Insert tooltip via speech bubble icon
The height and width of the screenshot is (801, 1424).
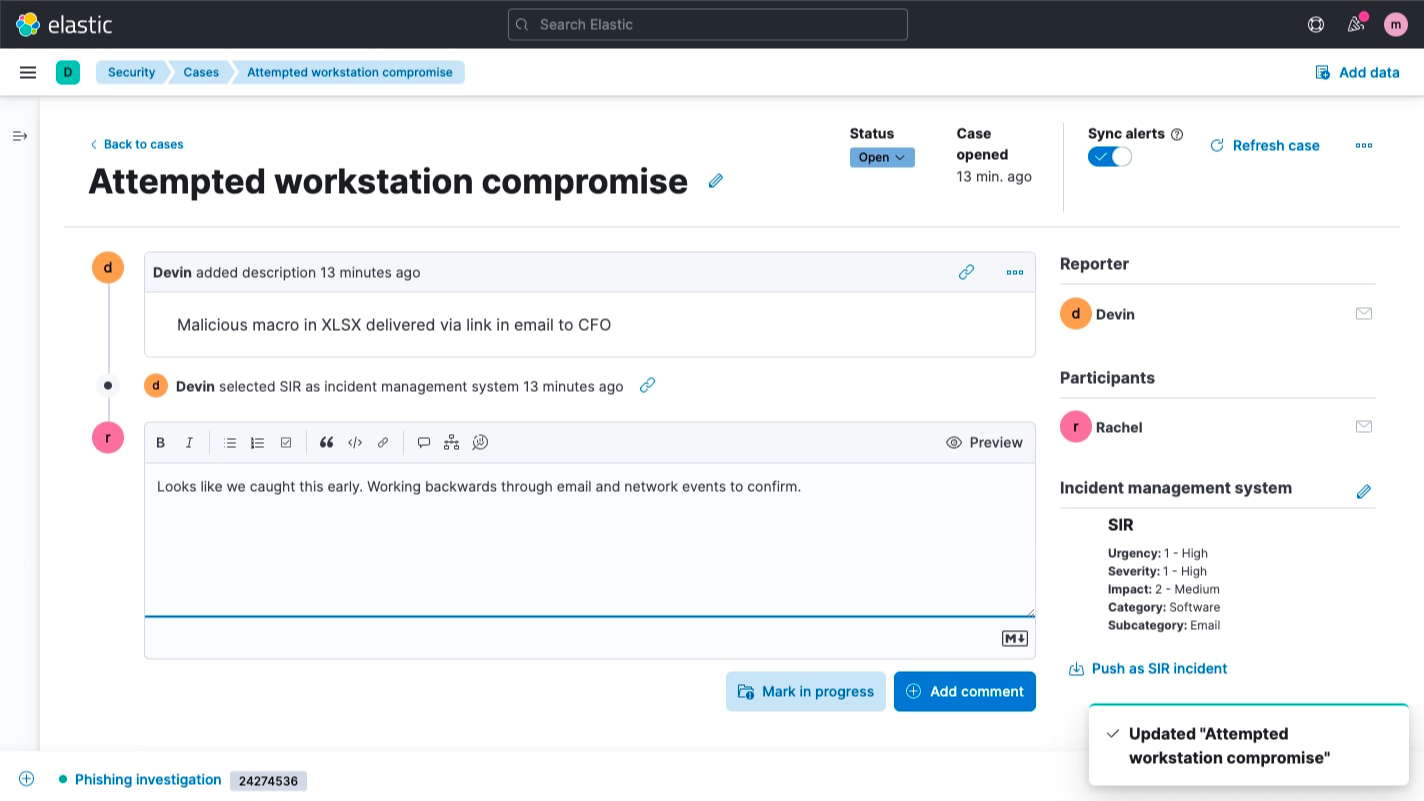[424, 442]
